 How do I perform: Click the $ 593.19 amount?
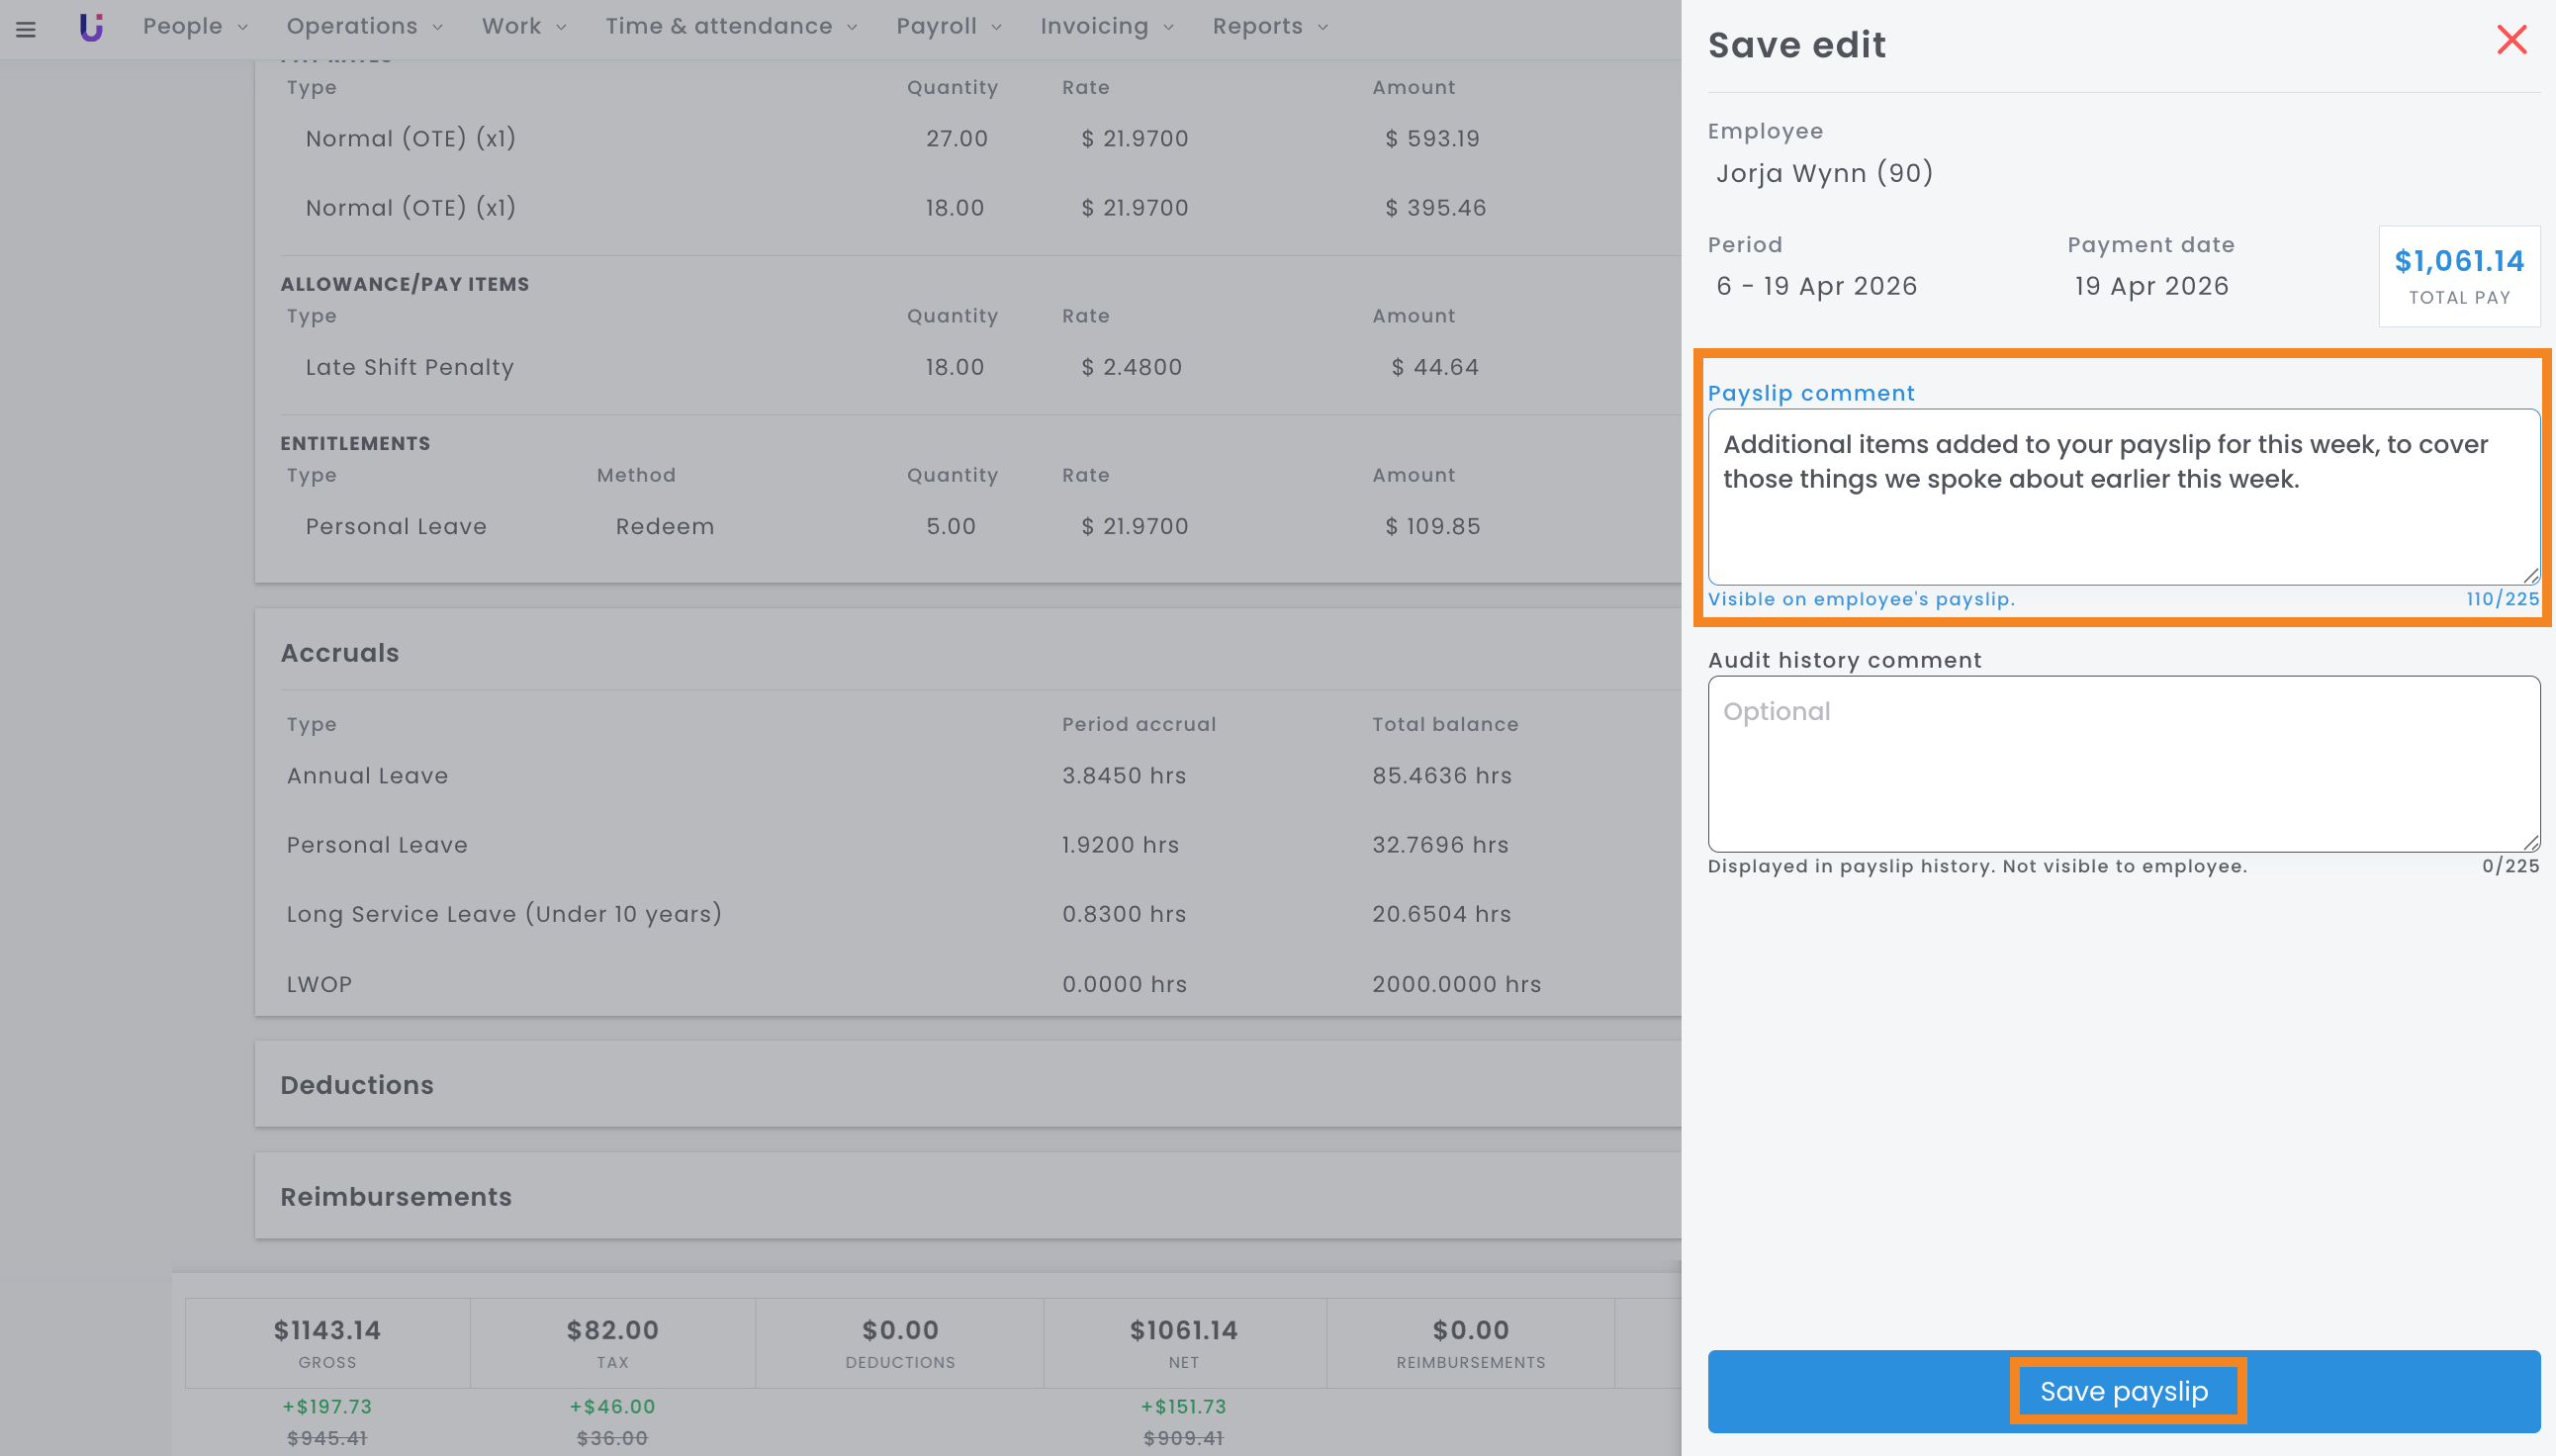pyautogui.click(x=1432, y=138)
